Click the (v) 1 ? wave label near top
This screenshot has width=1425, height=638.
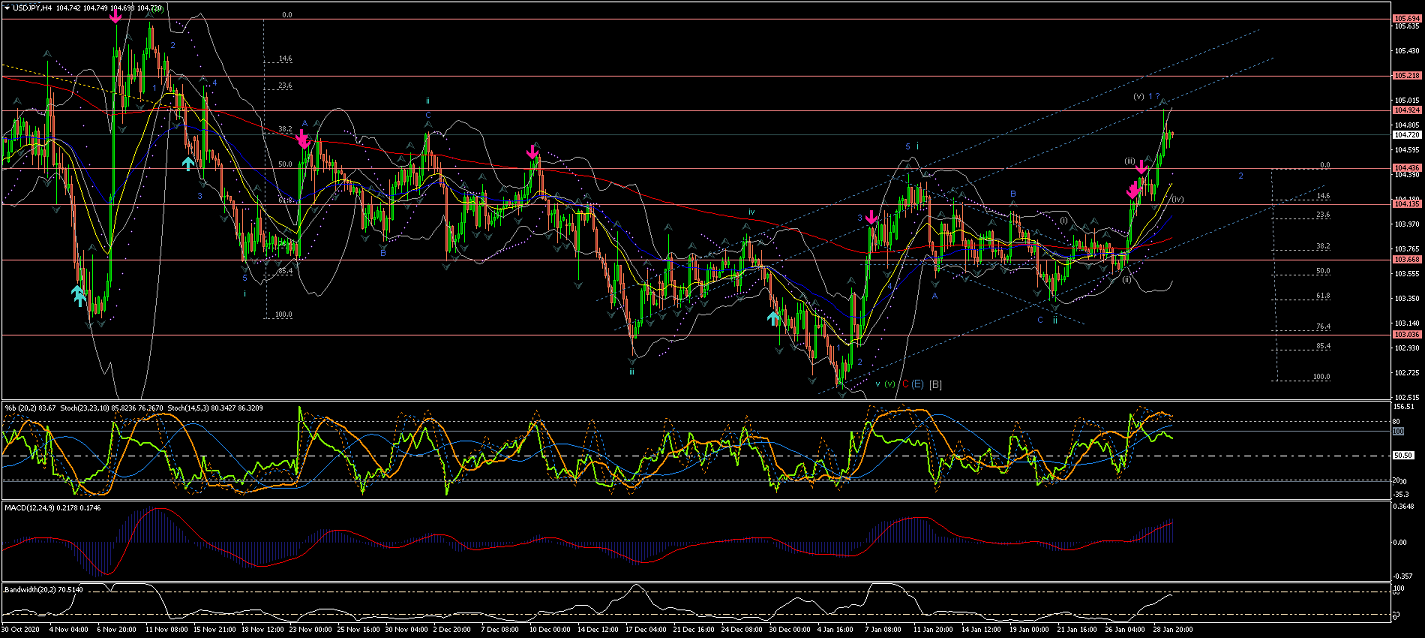pyautogui.click(x=1147, y=97)
